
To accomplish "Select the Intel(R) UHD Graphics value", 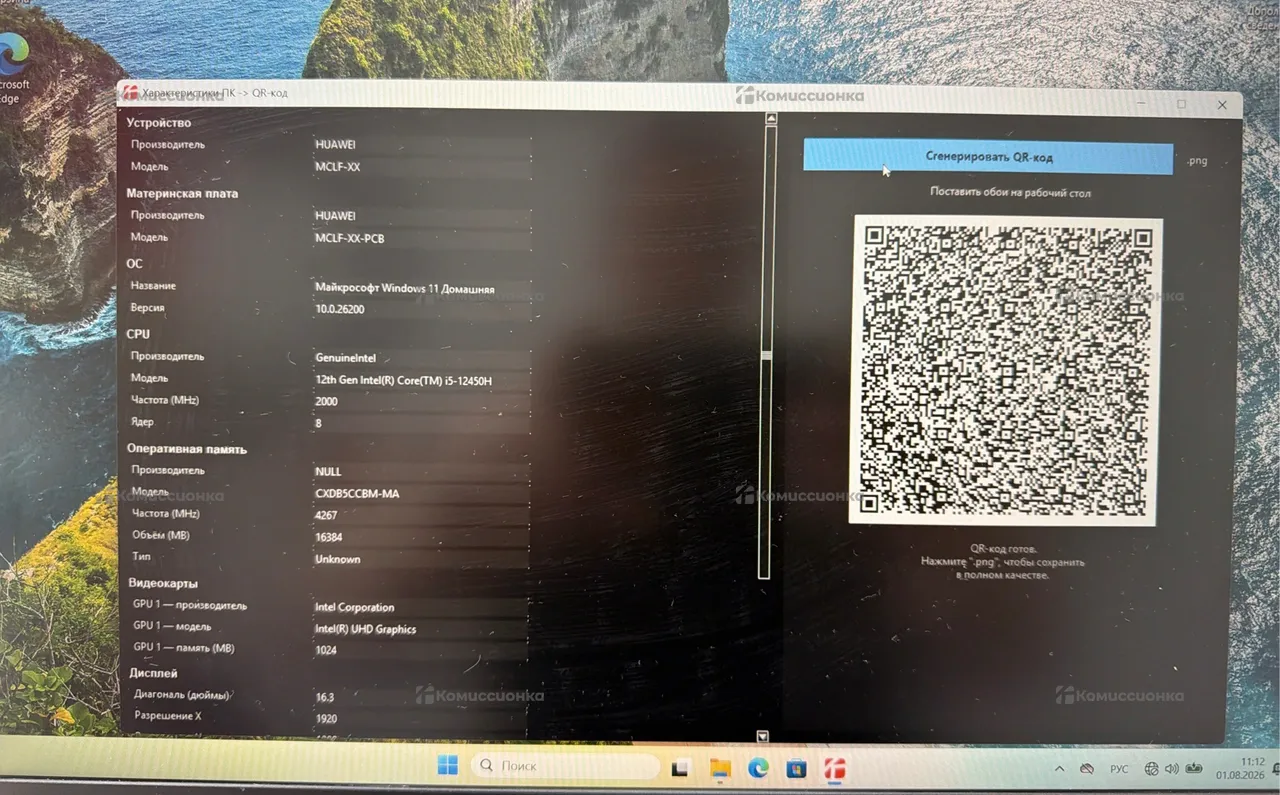I will tap(365, 629).
